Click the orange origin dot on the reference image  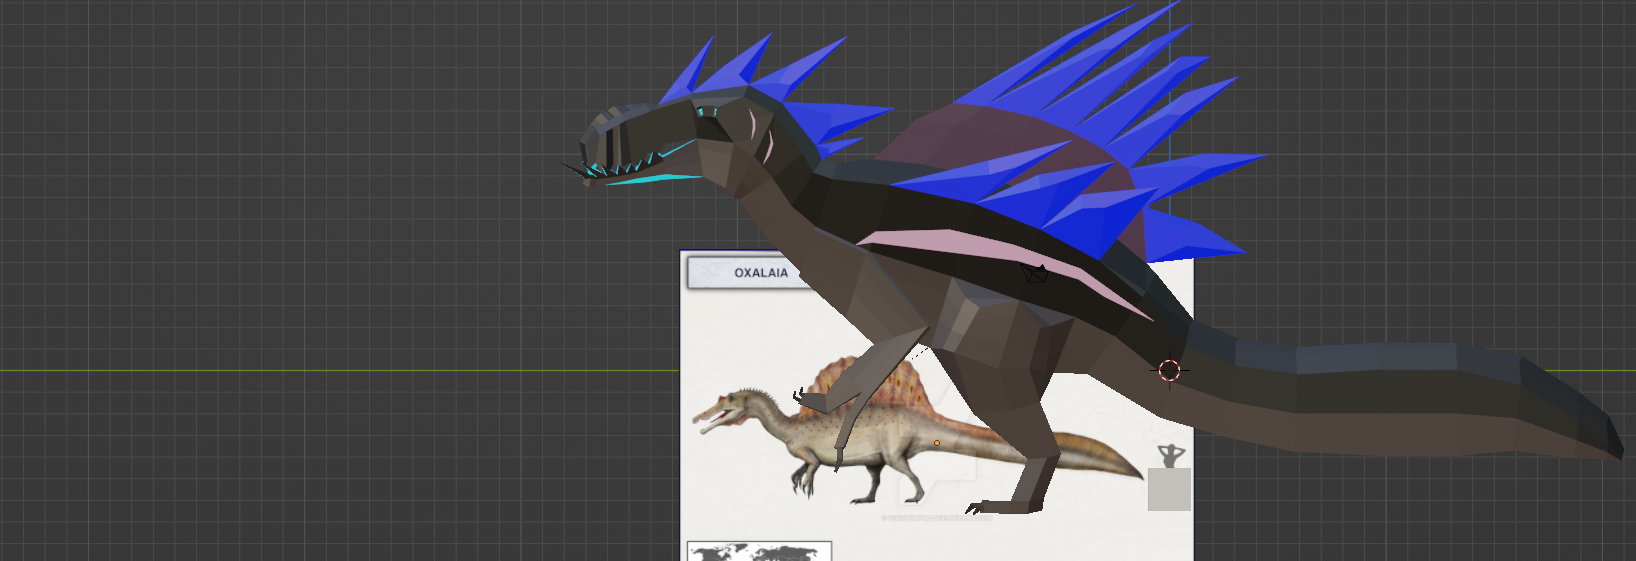[937, 443]
